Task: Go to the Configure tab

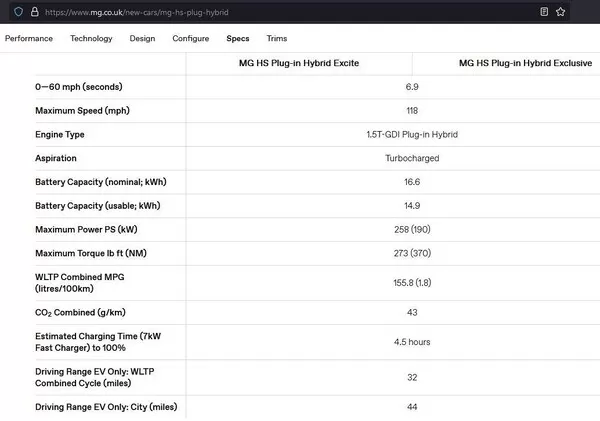Action: [191, 38]
